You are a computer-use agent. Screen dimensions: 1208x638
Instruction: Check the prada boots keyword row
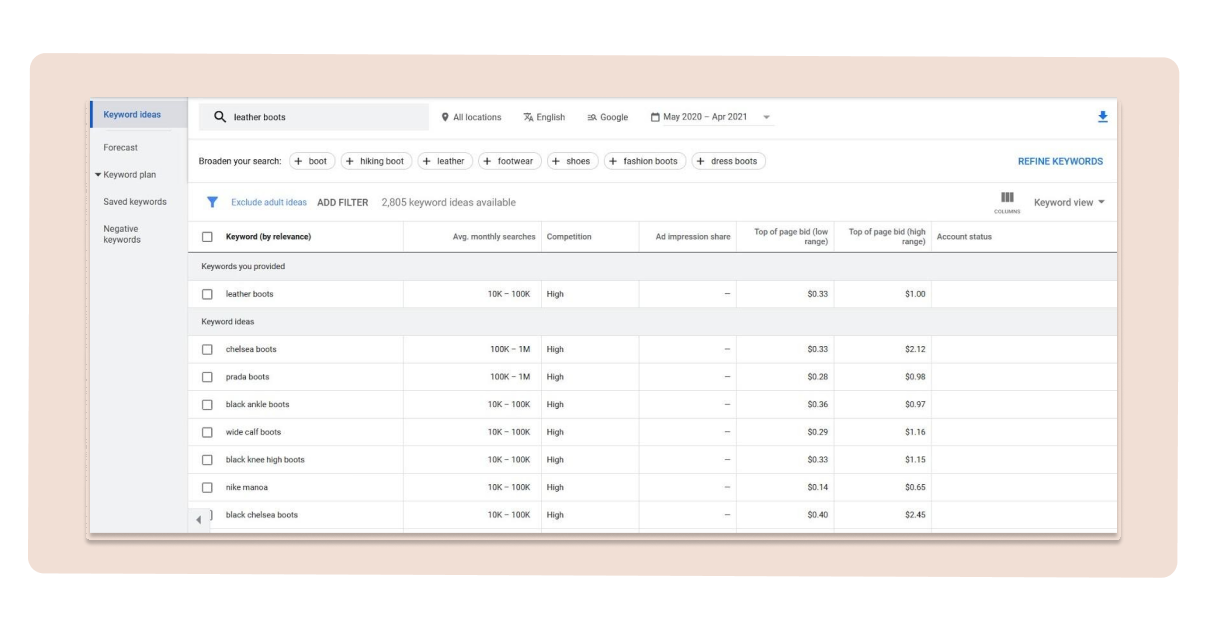(x=207, y=377)
